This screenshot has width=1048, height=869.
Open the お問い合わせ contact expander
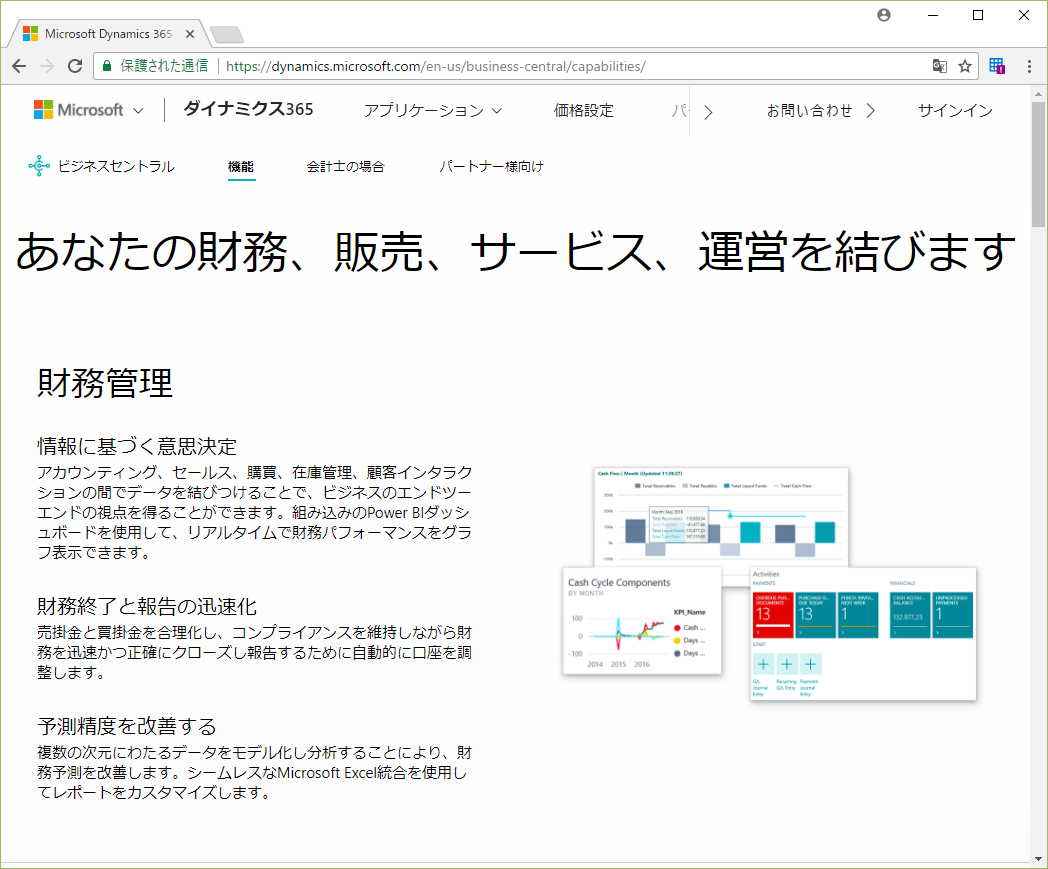click(x=820, y=111)
